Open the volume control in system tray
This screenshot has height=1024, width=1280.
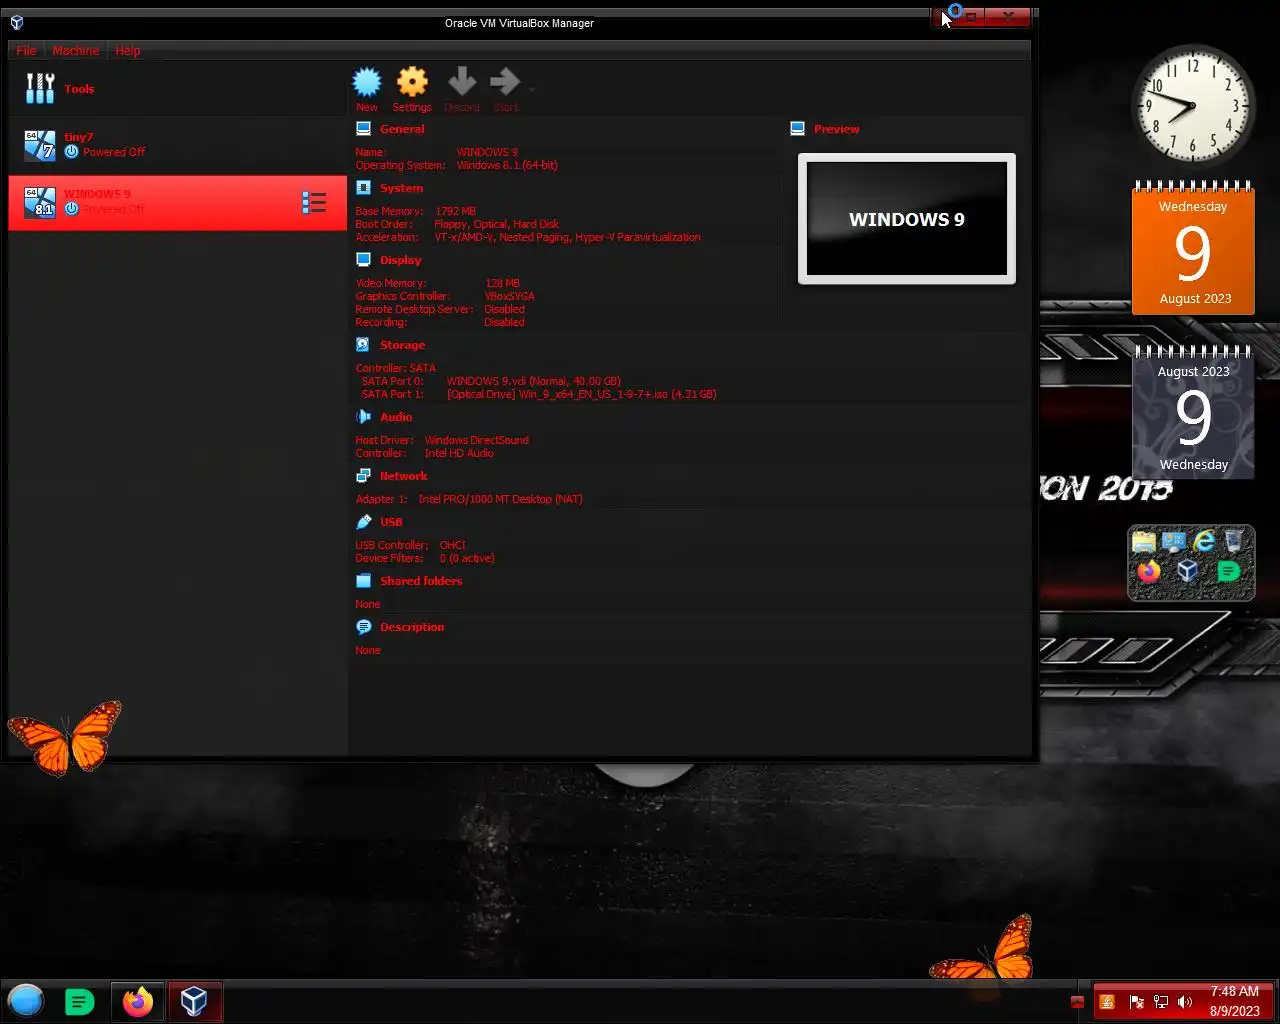coord(1185,1002)
